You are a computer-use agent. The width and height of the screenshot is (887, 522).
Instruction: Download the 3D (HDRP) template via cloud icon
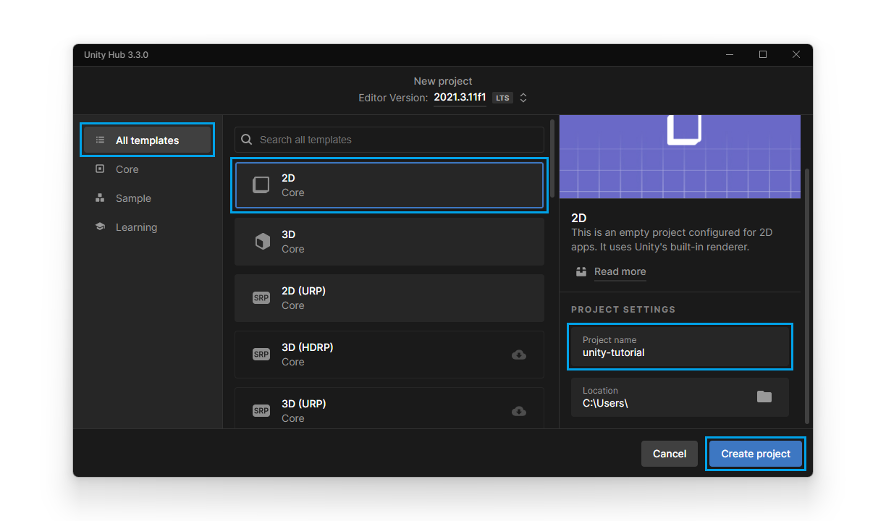point(519,355)
